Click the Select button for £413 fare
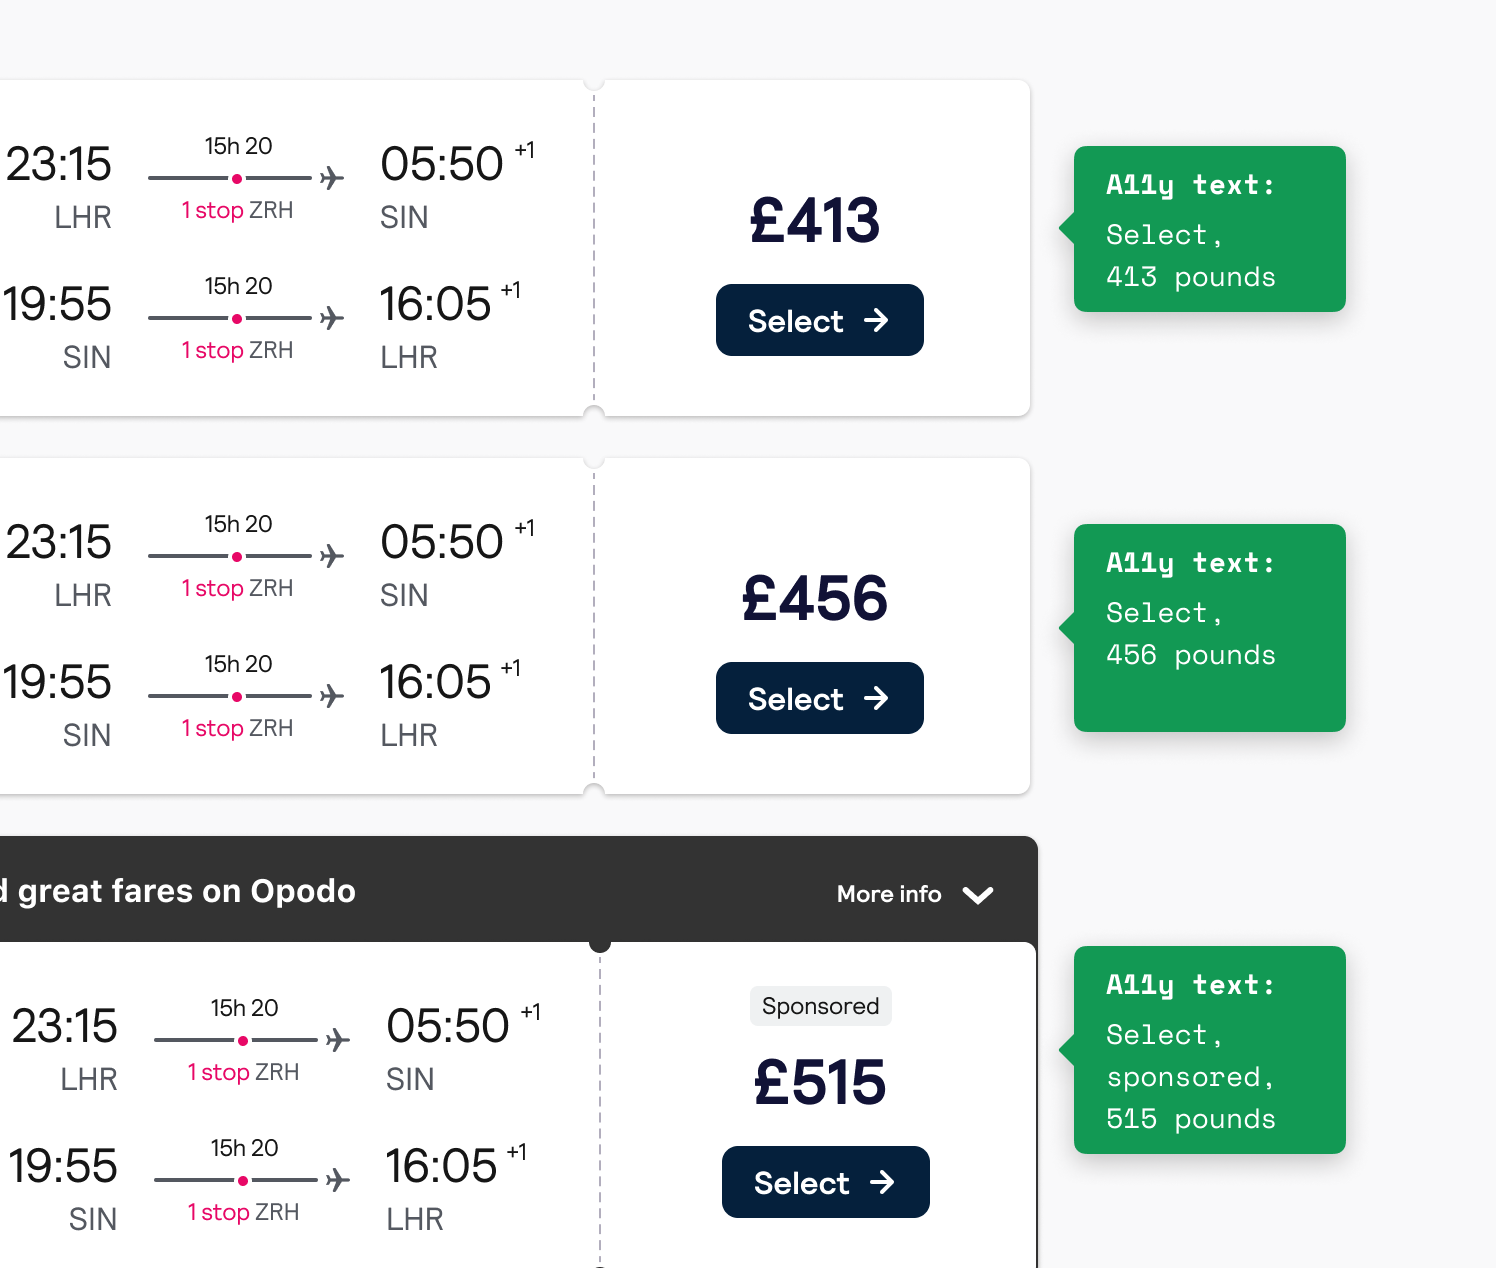Screen dimensions: 1496x1268 (x=819, y=320)
